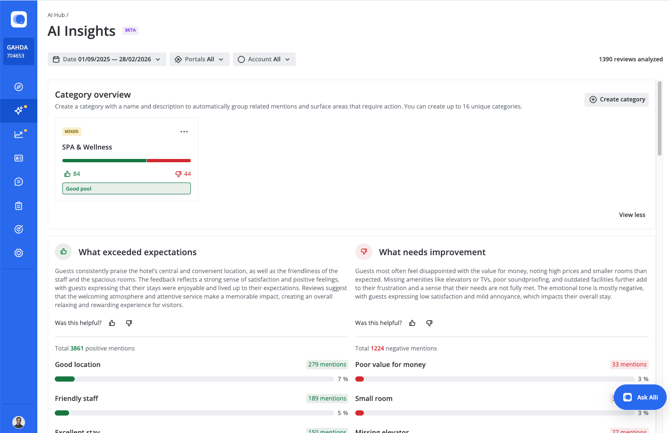Expand the Date range dropdown
The width and height of the screenshot is (670, 433).
click(x=107, y=60)
